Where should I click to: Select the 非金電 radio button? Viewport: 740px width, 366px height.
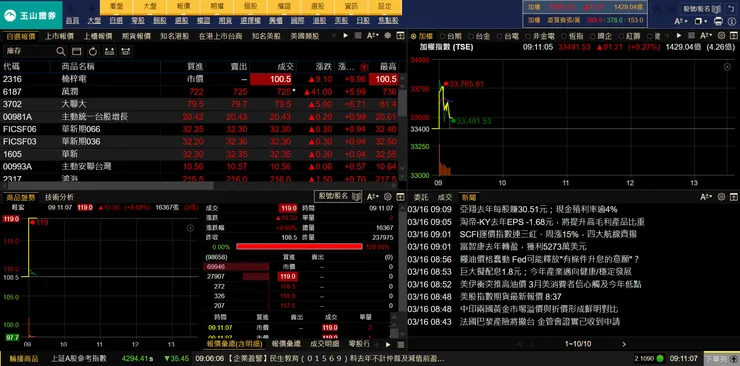point(527,36)
